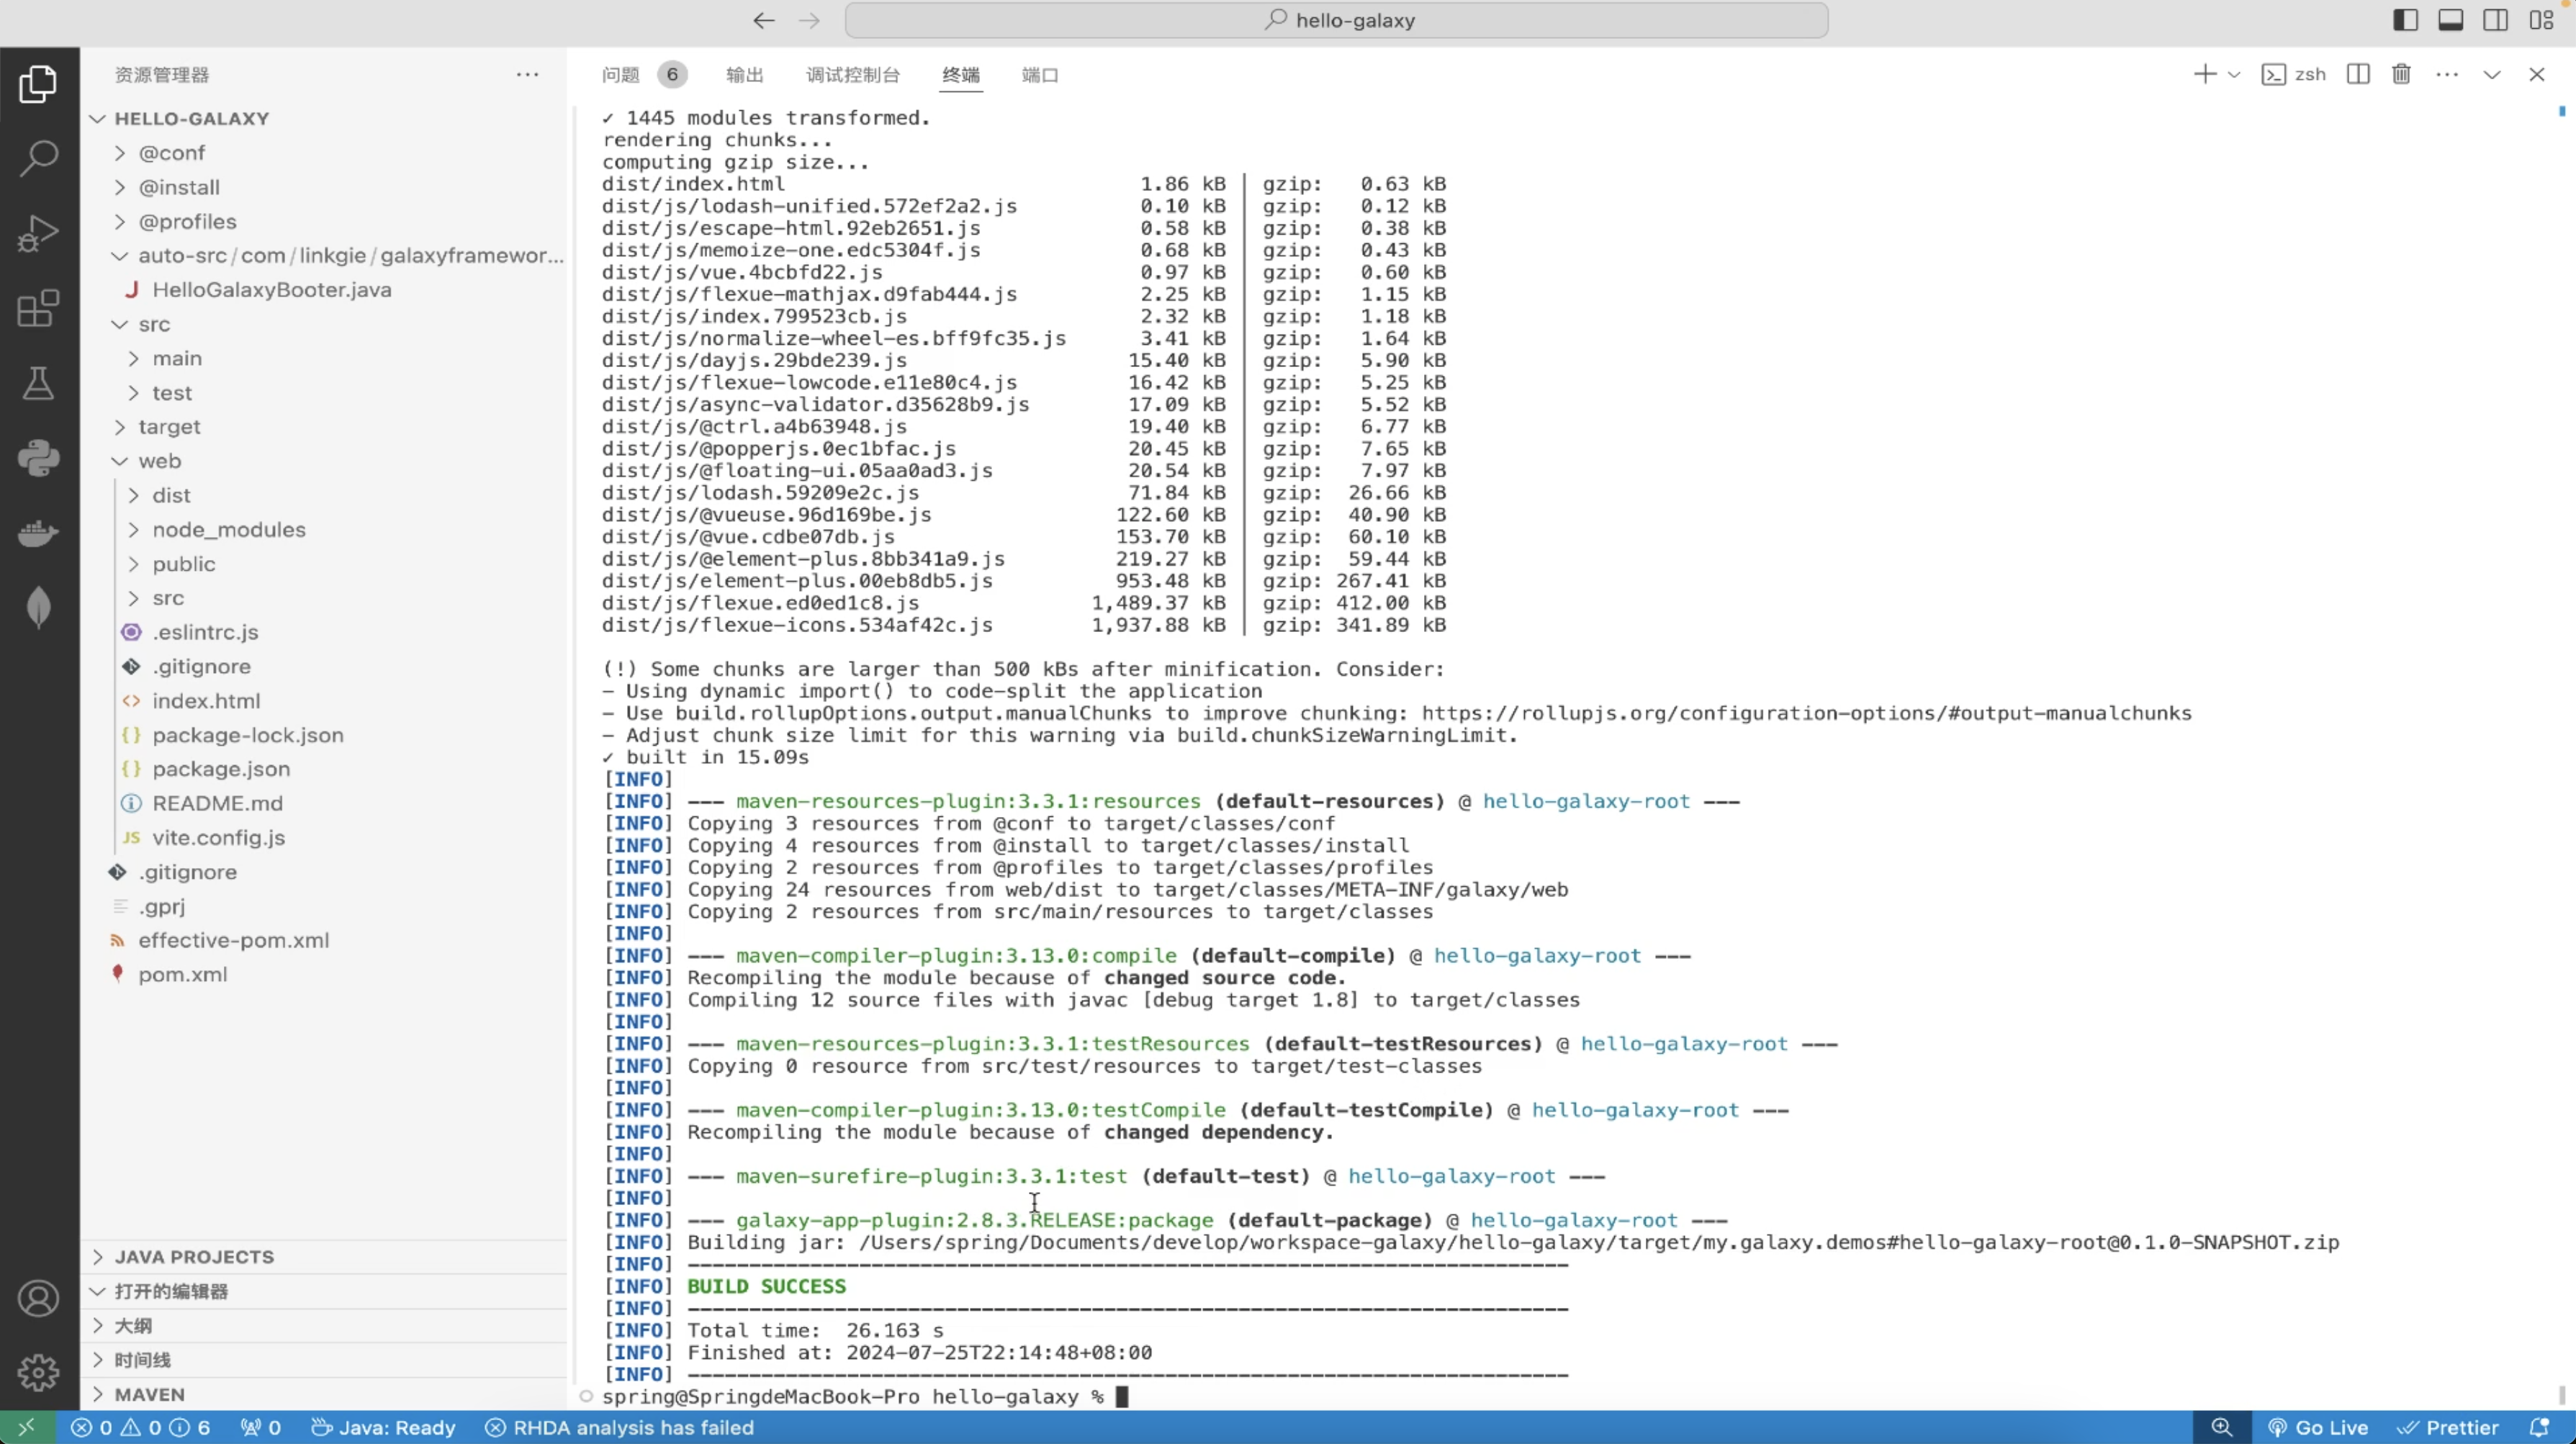
Task: Collapse the auto-src folder
Action: click(325, 255)
